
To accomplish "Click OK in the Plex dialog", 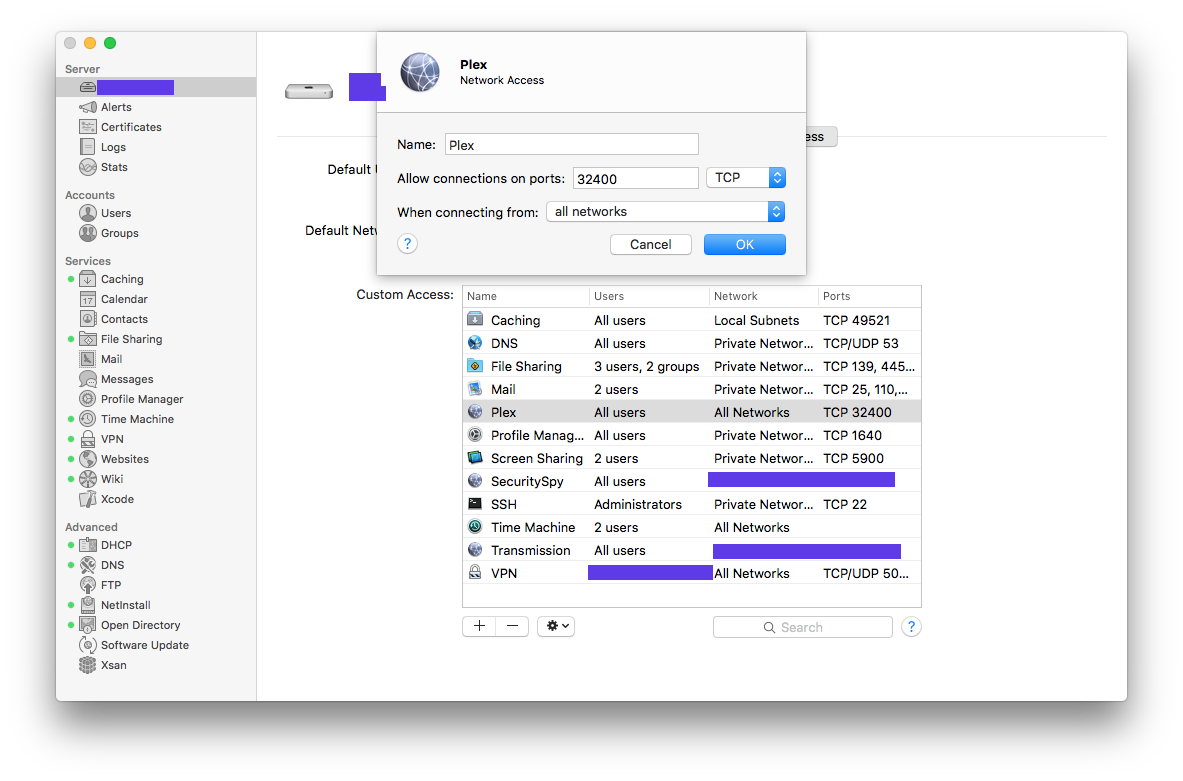I will click(745, 244).
